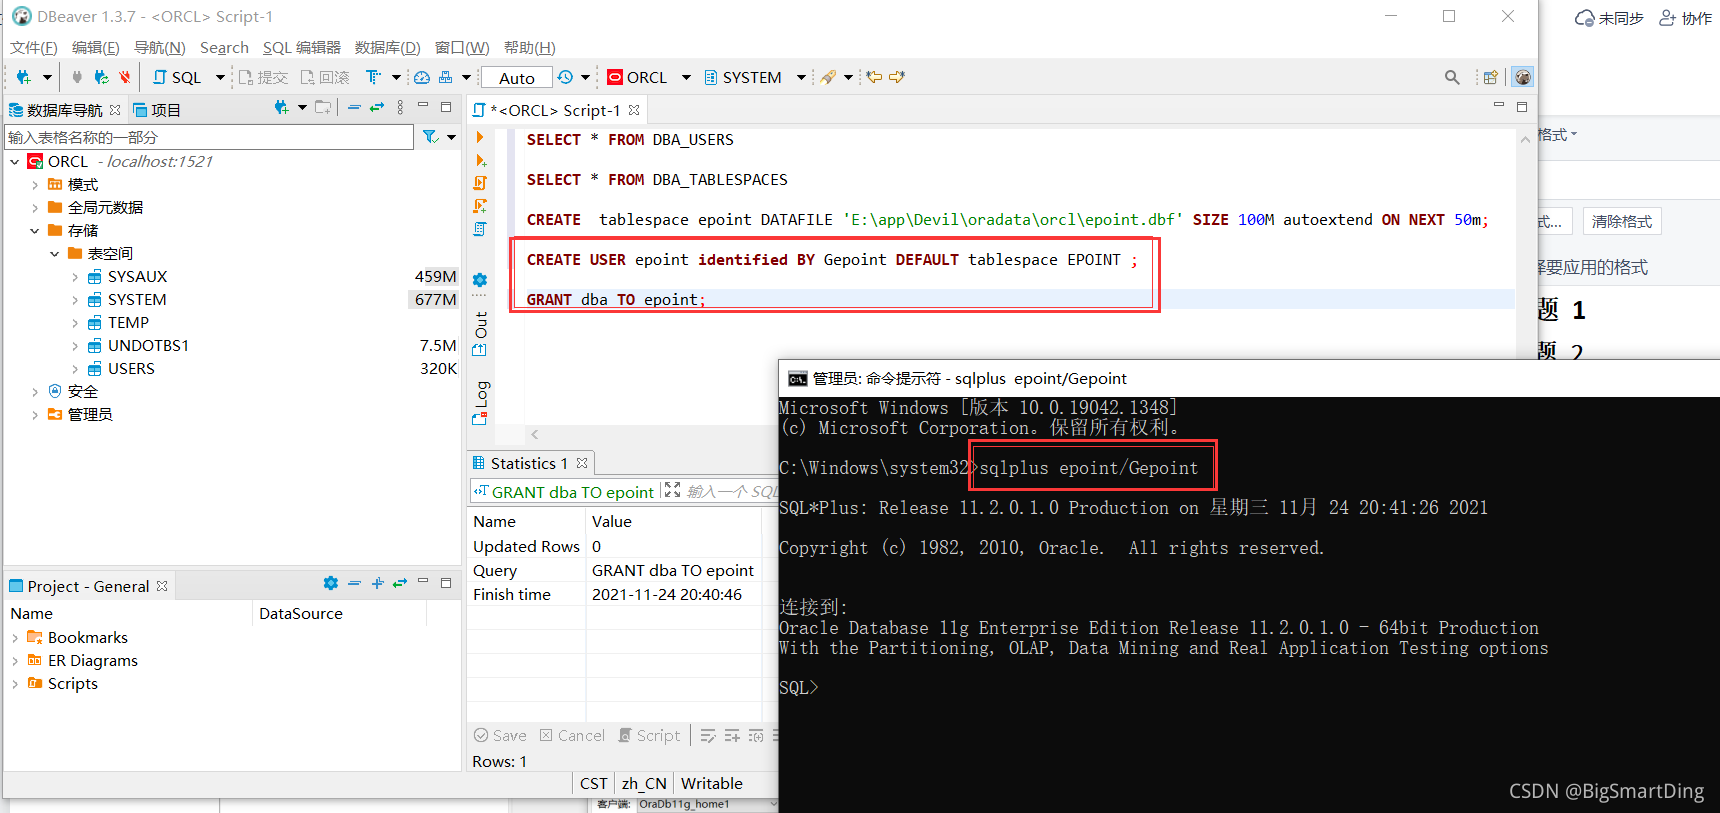
Task: Collapse the 存储 folder node
Action: (x=35, y=231)
